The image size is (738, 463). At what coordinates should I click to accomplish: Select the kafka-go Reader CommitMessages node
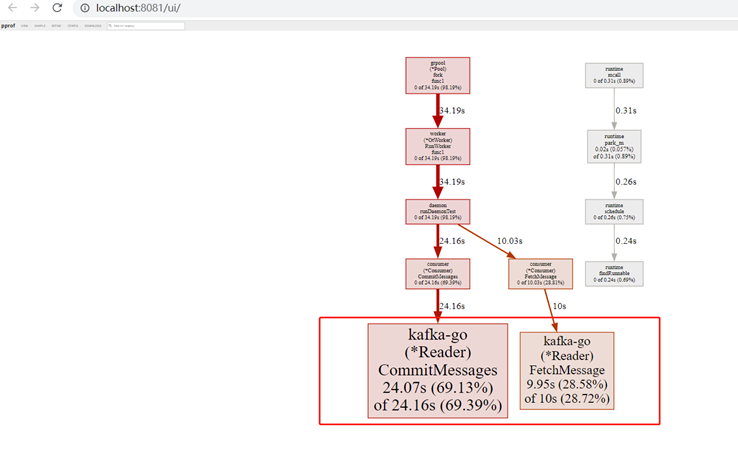pos(438,370)
